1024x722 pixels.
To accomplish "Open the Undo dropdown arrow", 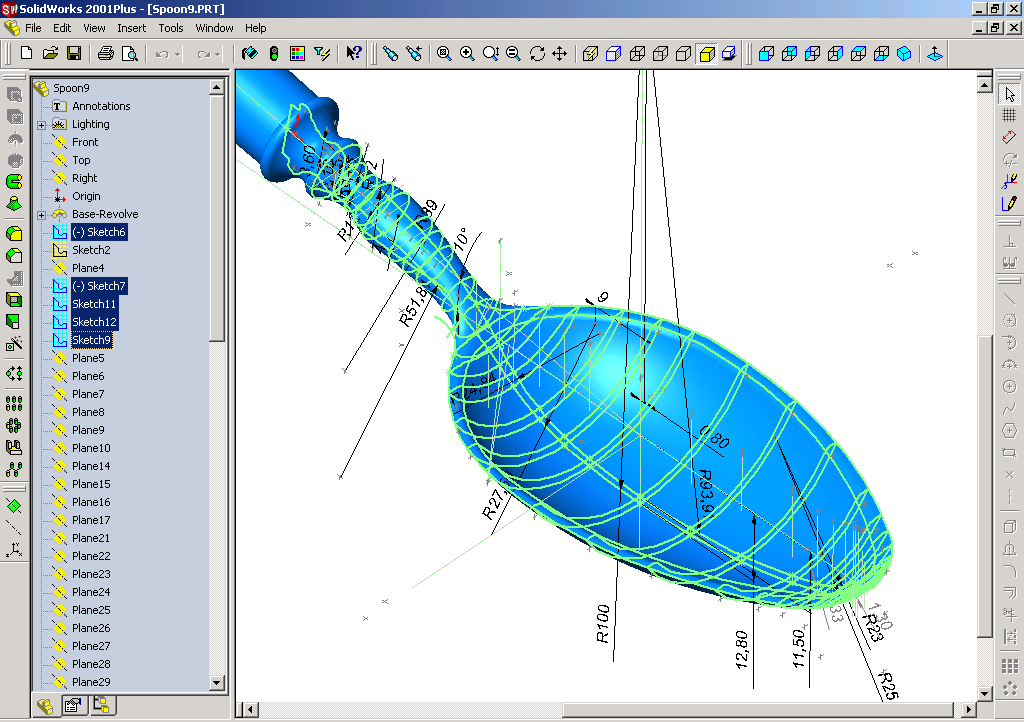I will (x=177, y=54).
